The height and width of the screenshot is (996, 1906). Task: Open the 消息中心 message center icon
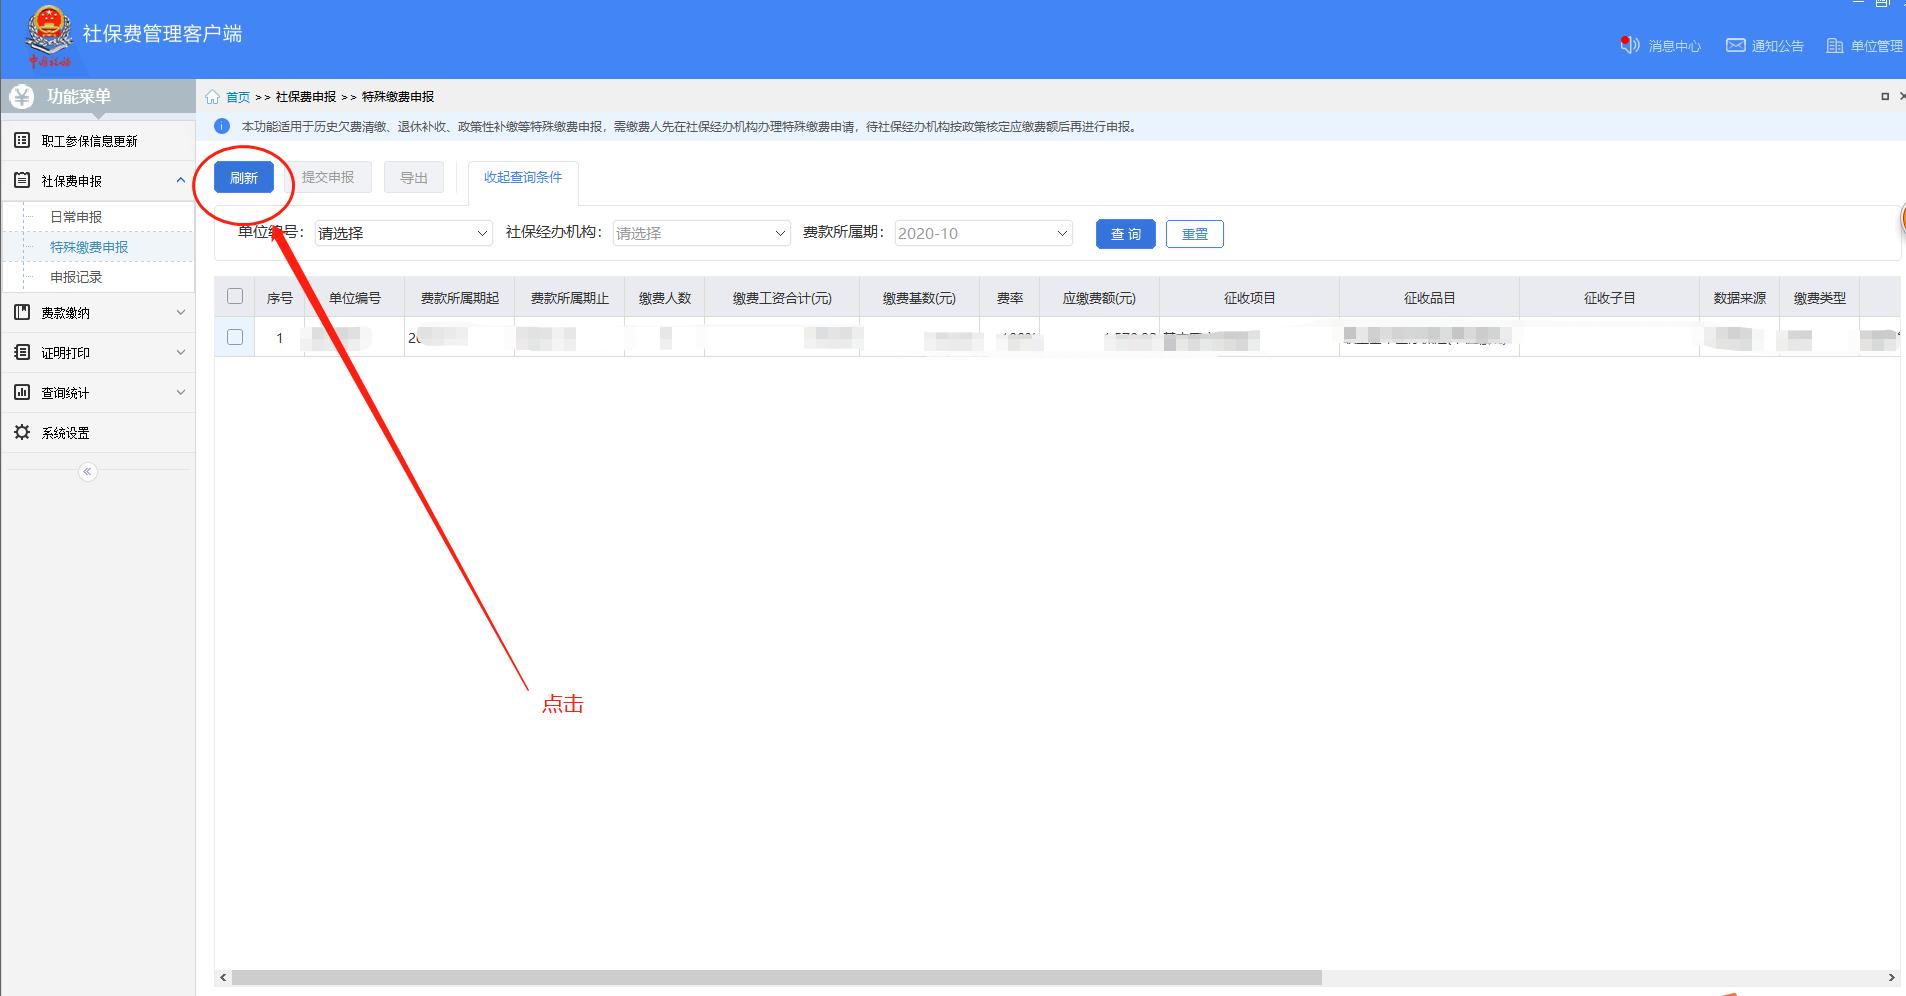pyautogui.click(x=1628, y=45)
